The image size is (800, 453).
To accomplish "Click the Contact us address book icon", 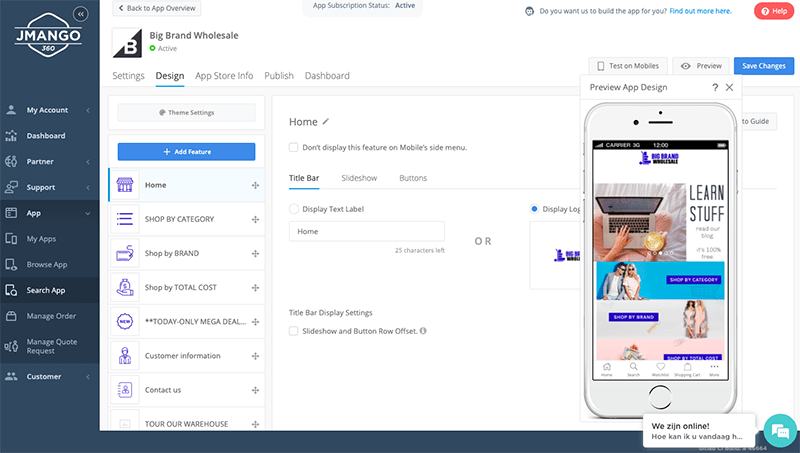I will [124, 390].
